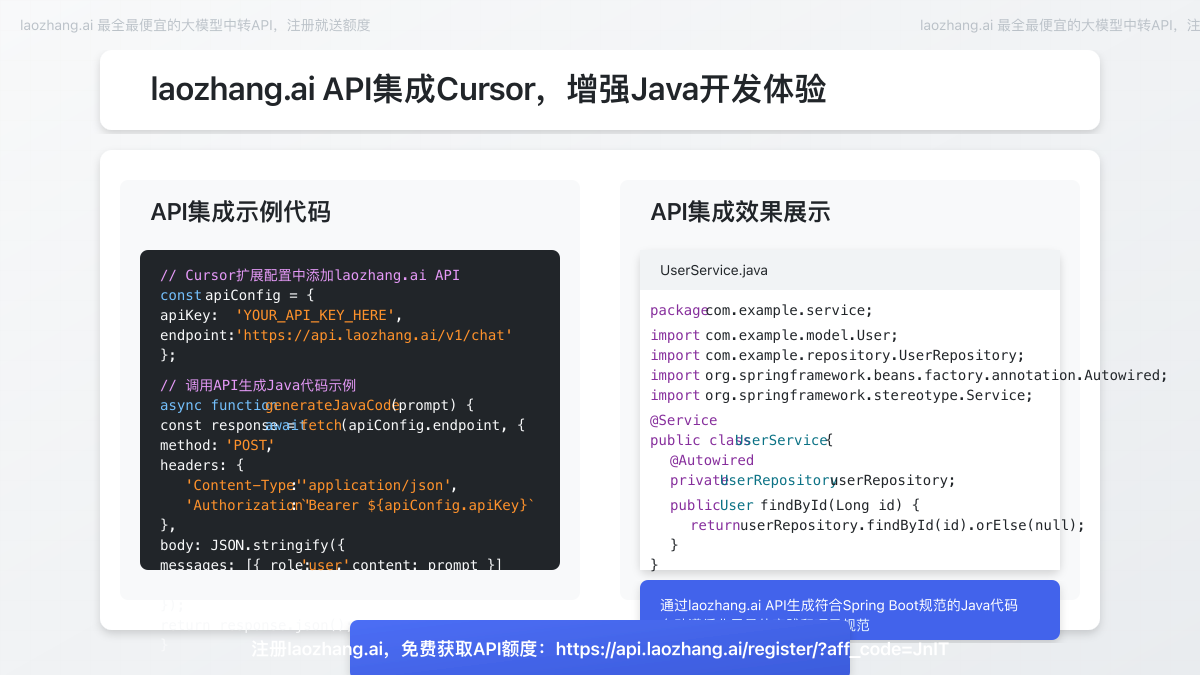Select the endpoint URL 'https://api.laozhang.ai/v1/chat'

pos(373,335)
